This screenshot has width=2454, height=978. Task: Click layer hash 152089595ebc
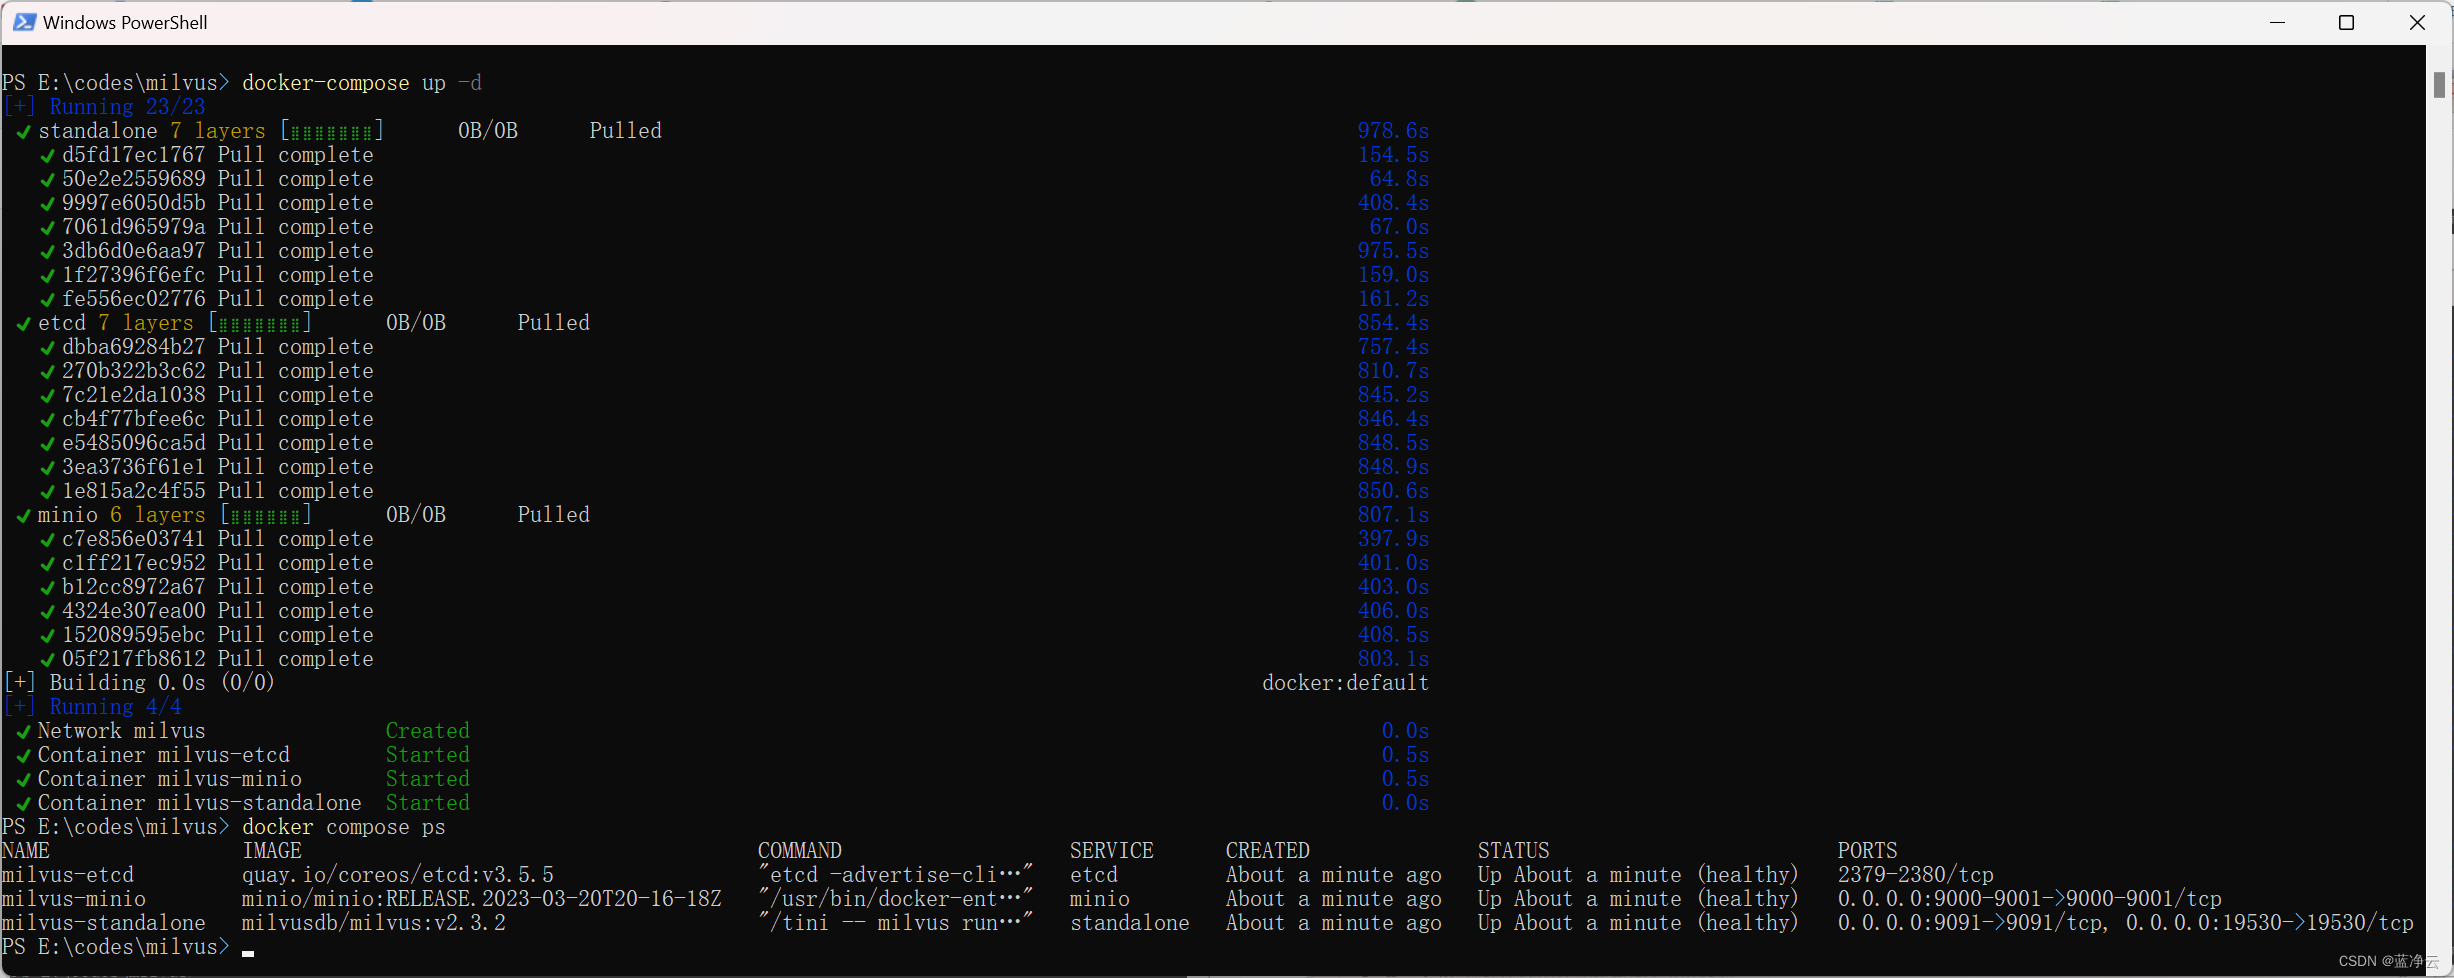tap(133, 635)
